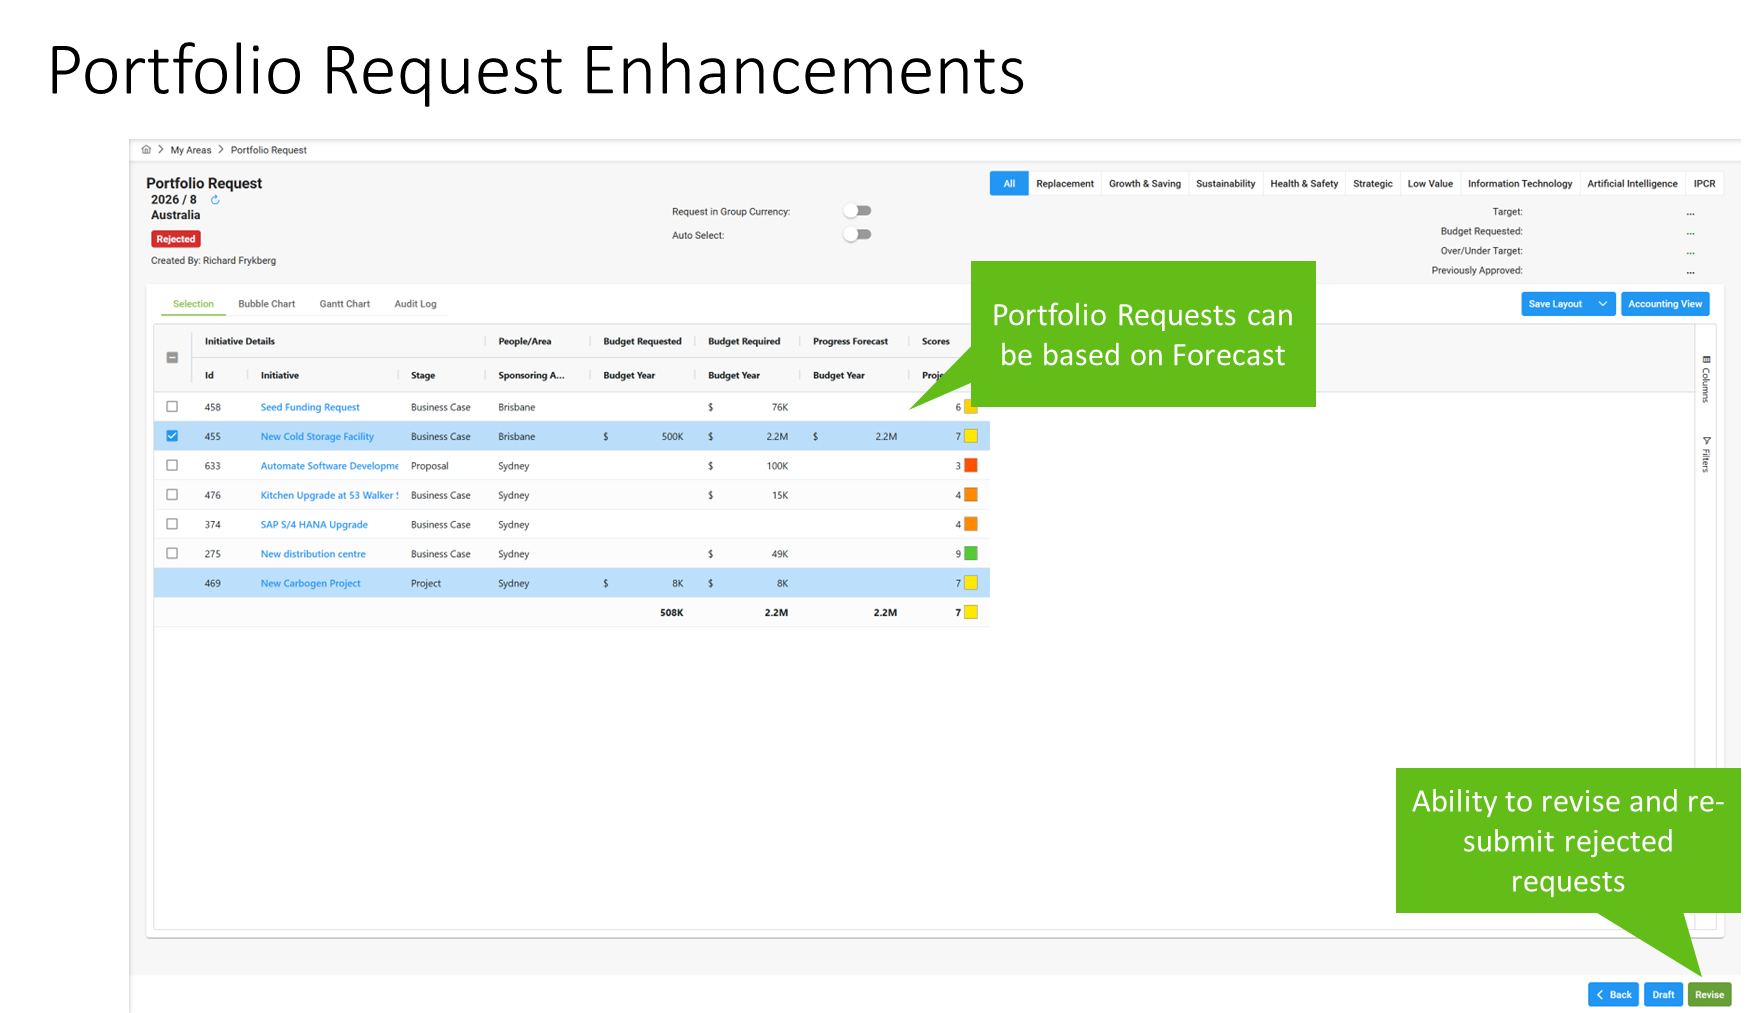Click the Back button with left chevron

click(x=1612, y=995)
